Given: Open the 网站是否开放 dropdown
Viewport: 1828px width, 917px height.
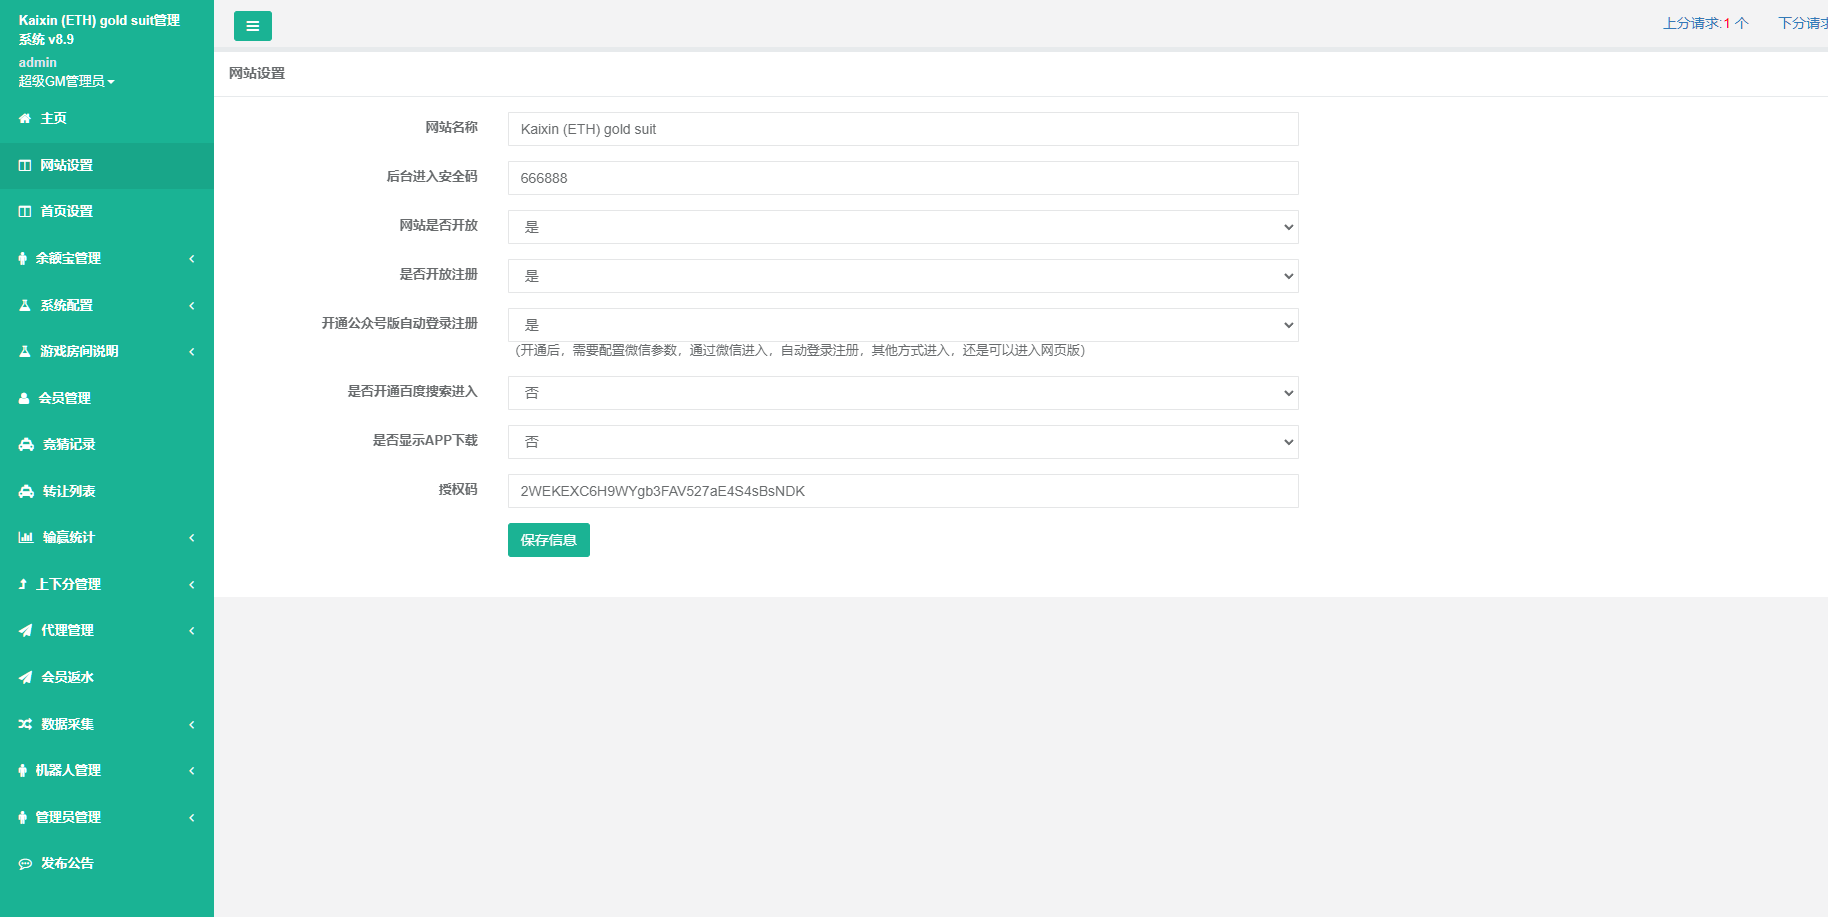Looking at the screenshot, I should click(x=902, y=227).
